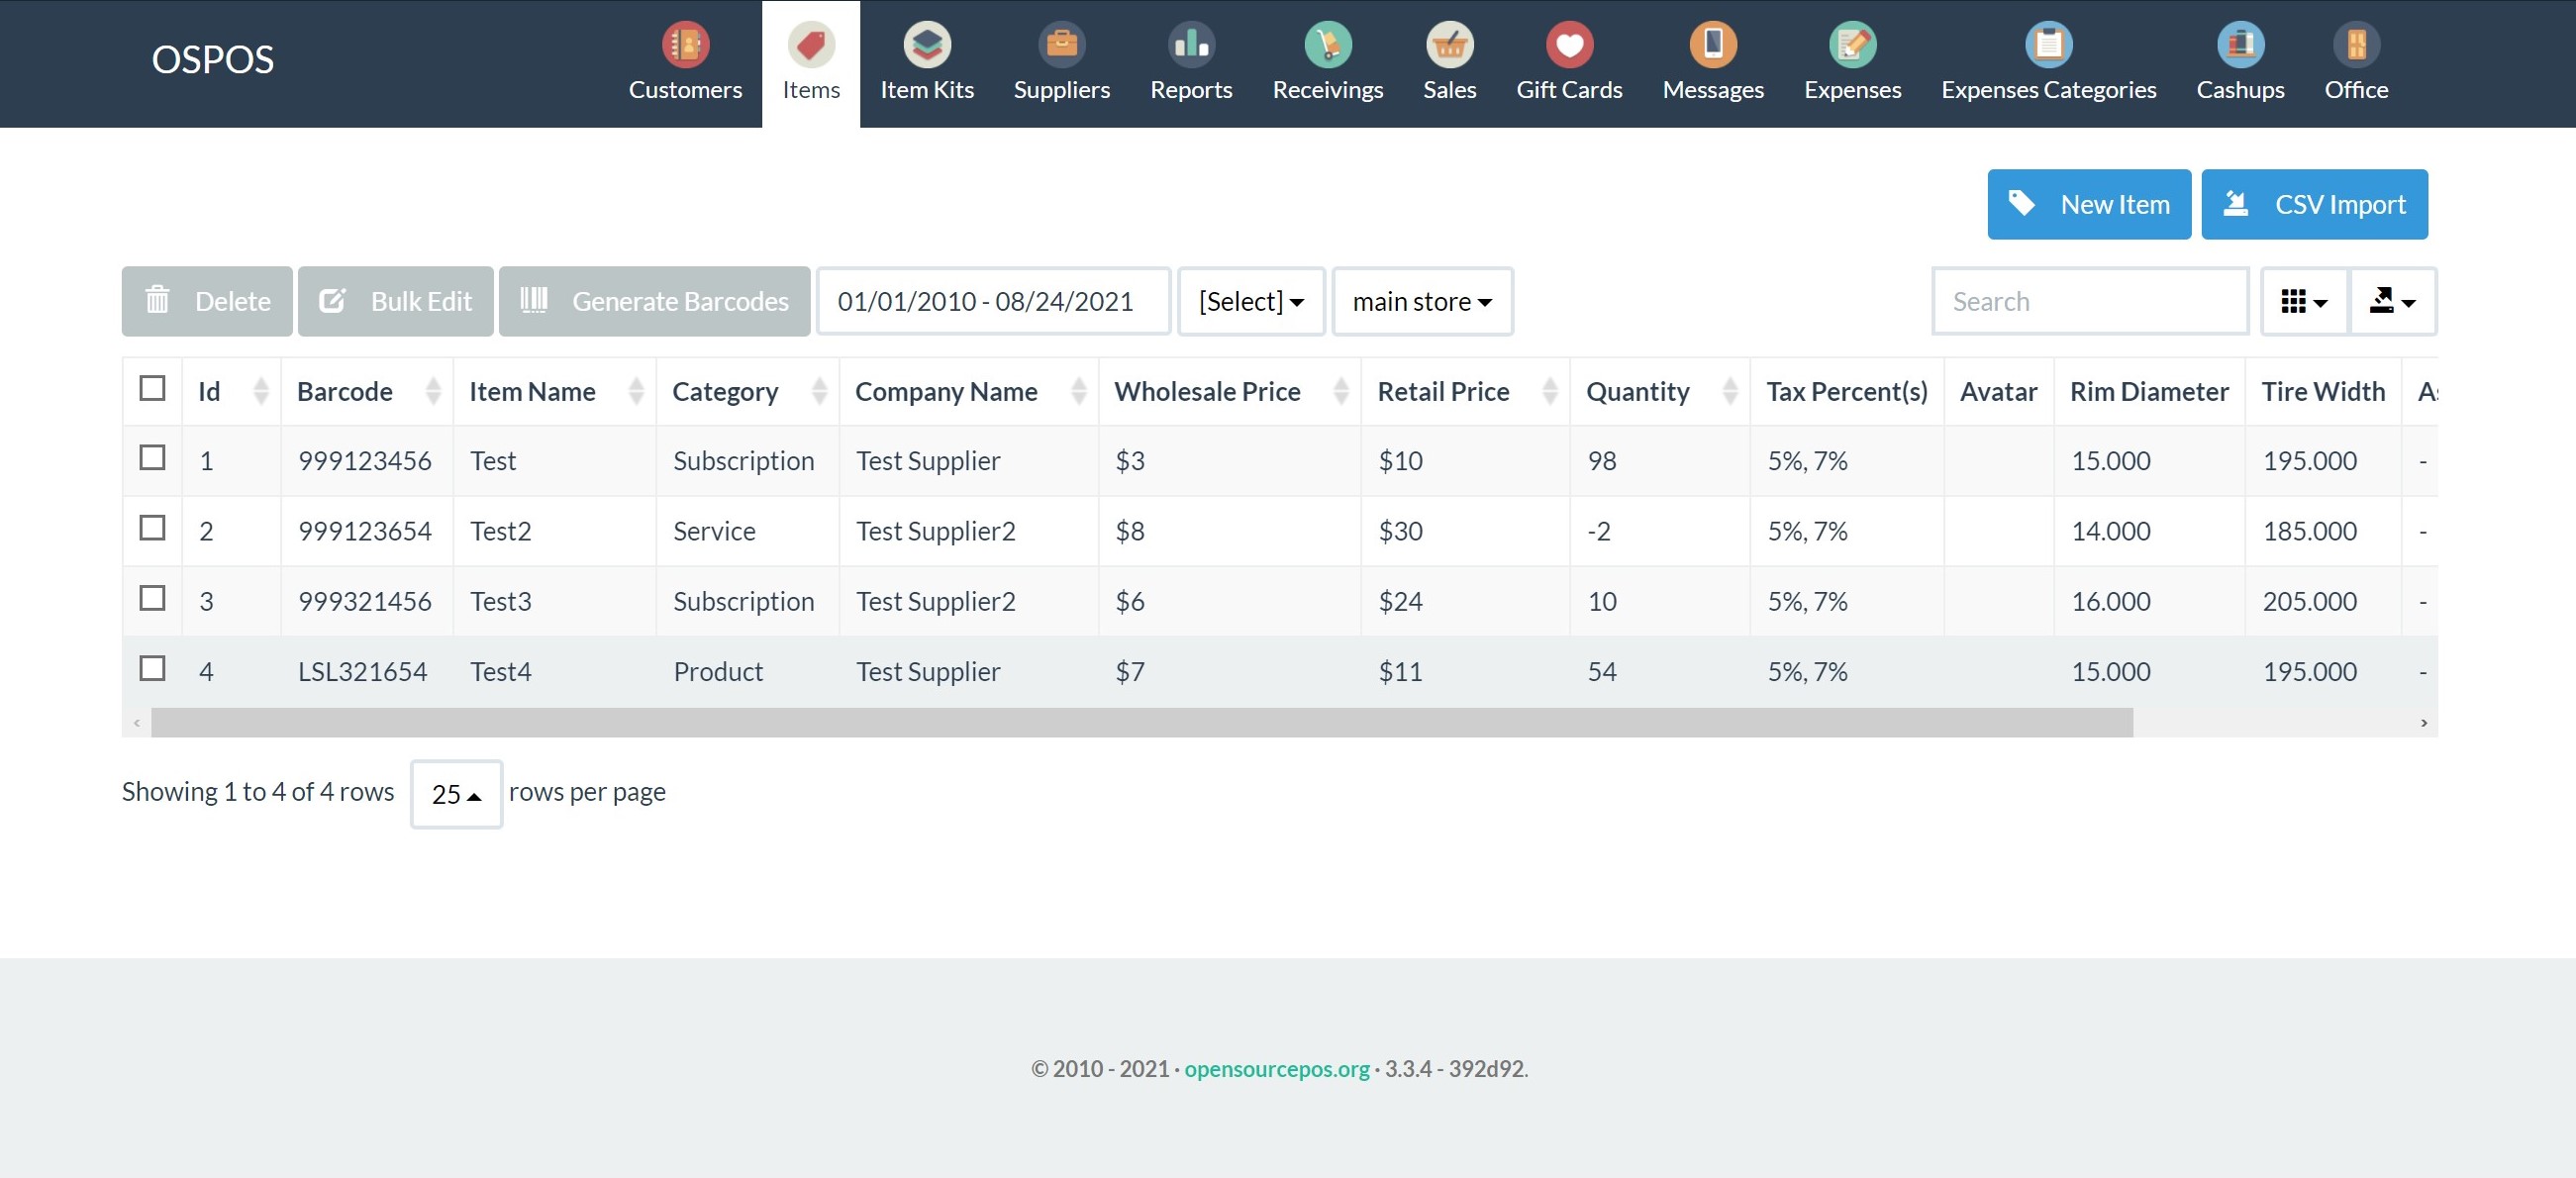Check the row checkbox for Test4
The height and width of the screenshot is (1178, 2576).
(x=152, y=670)
